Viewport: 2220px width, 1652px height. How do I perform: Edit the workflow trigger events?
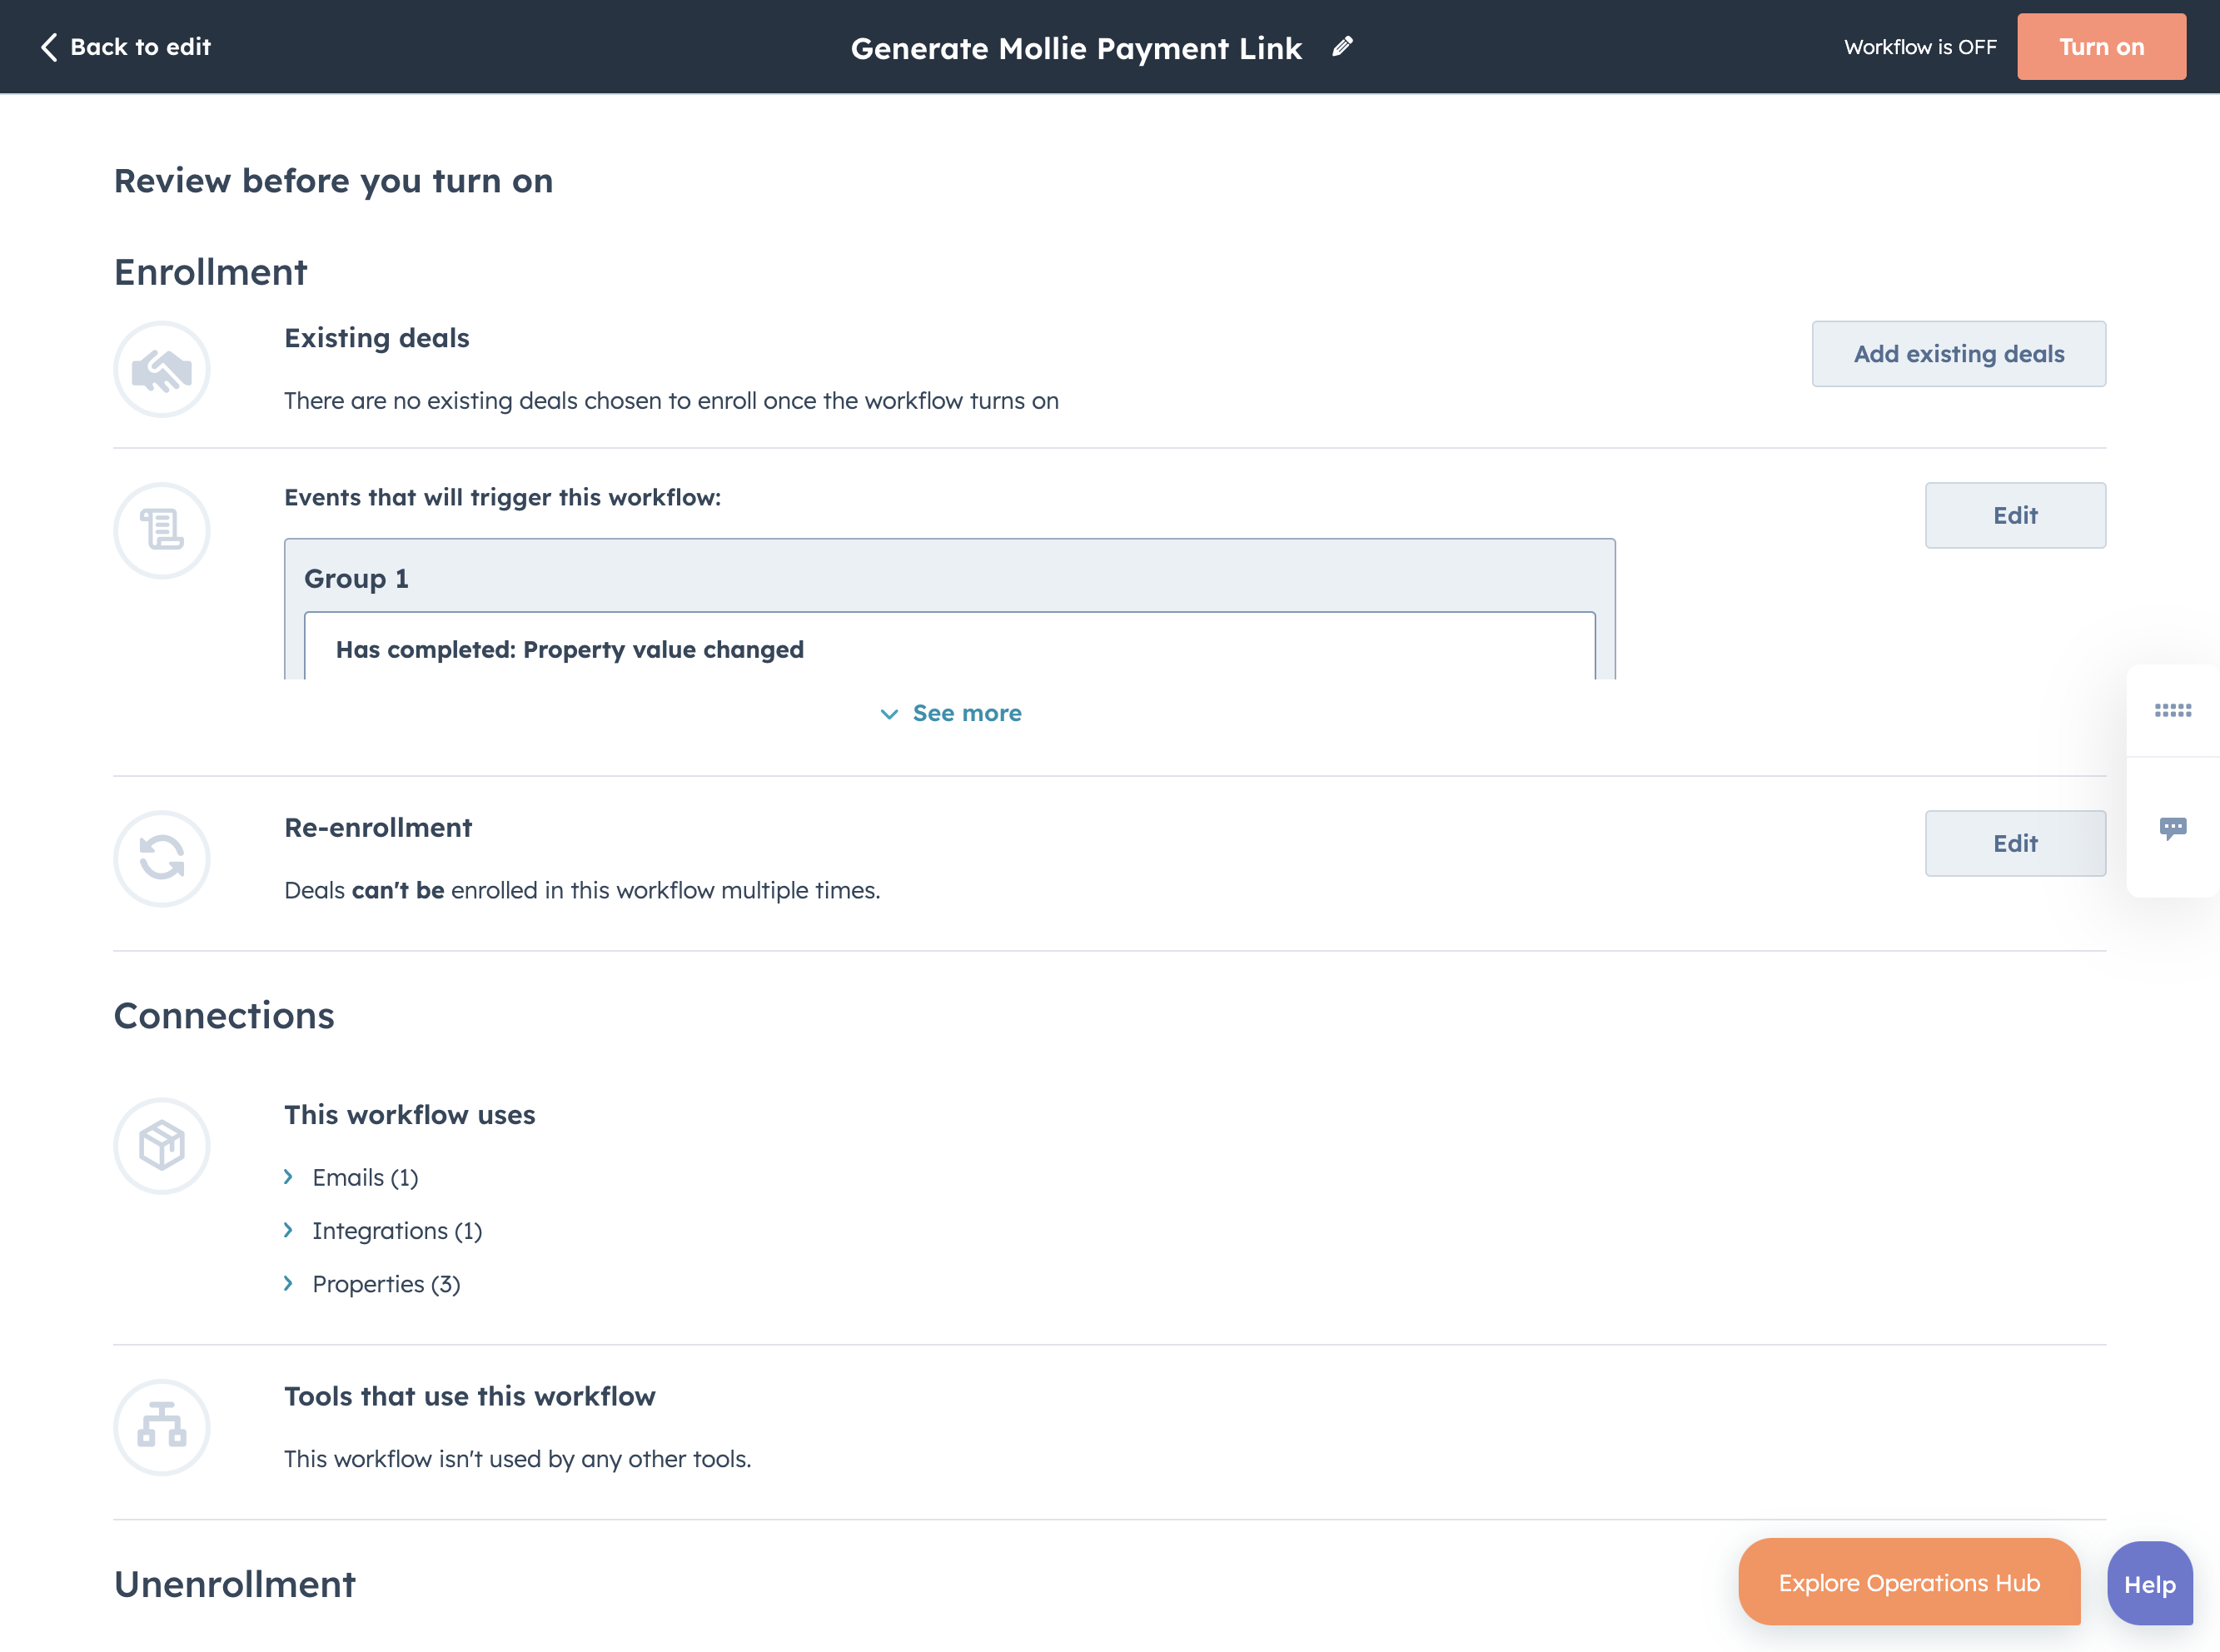(x=2015, y=515)
